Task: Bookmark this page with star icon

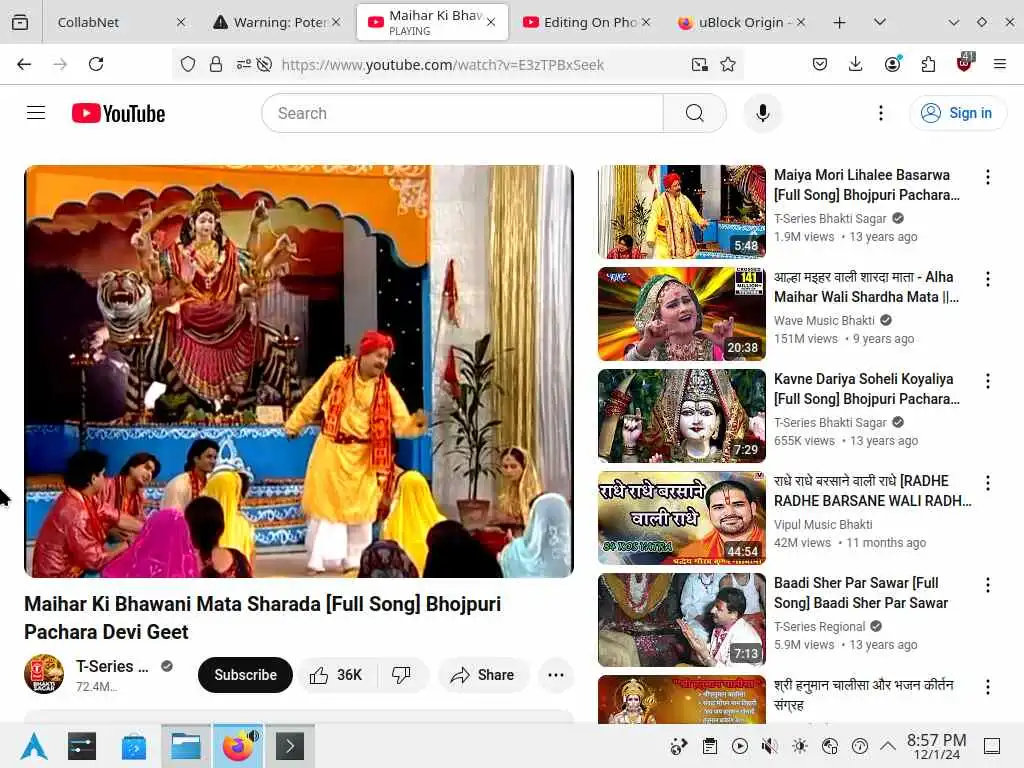Action: pyautogui.click(x=728, y=64)
